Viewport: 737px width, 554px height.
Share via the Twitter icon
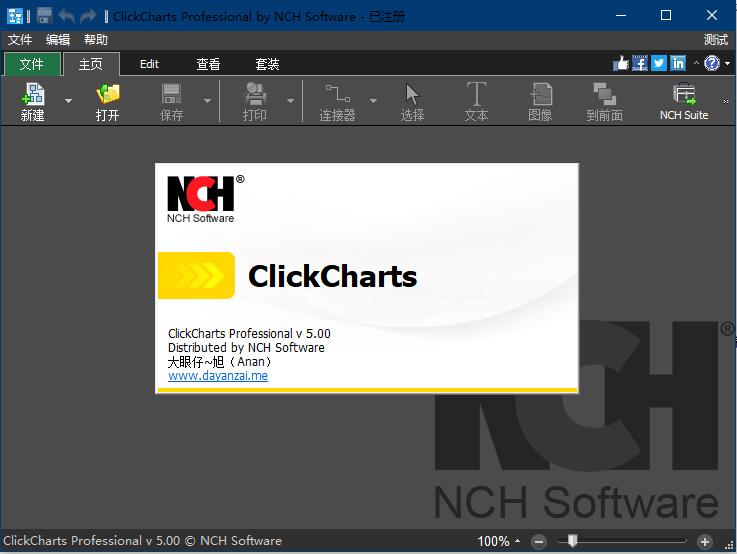(x=659, y=63)
